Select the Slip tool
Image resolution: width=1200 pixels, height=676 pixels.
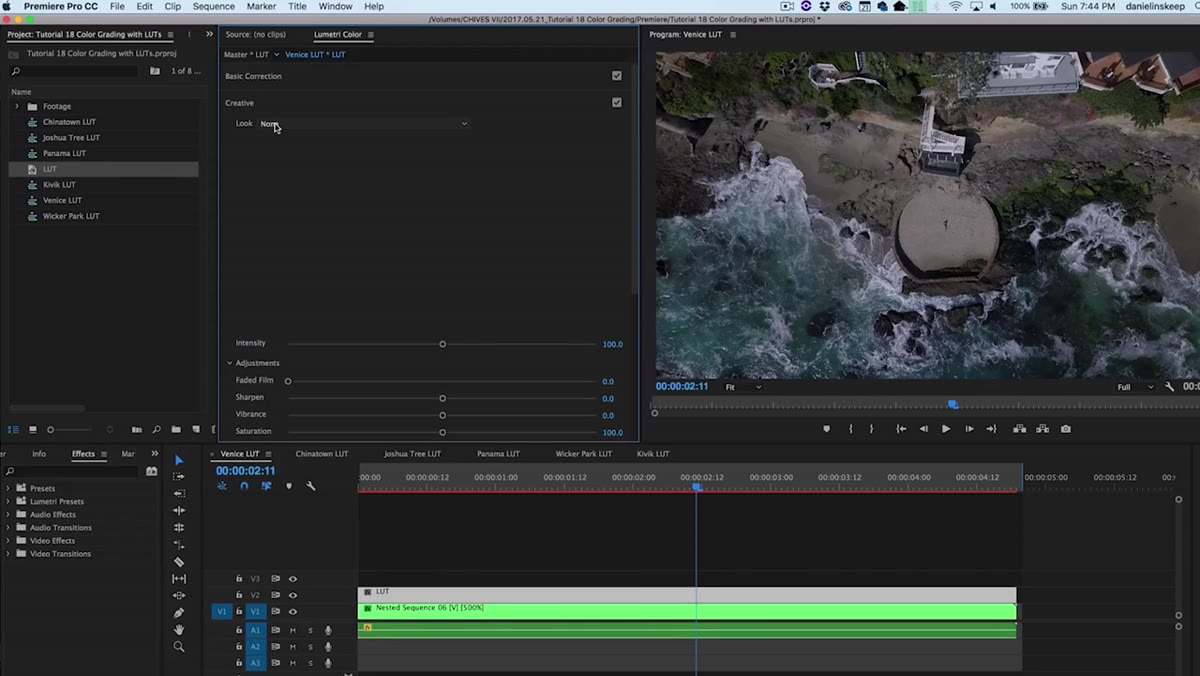coord(179,579)
